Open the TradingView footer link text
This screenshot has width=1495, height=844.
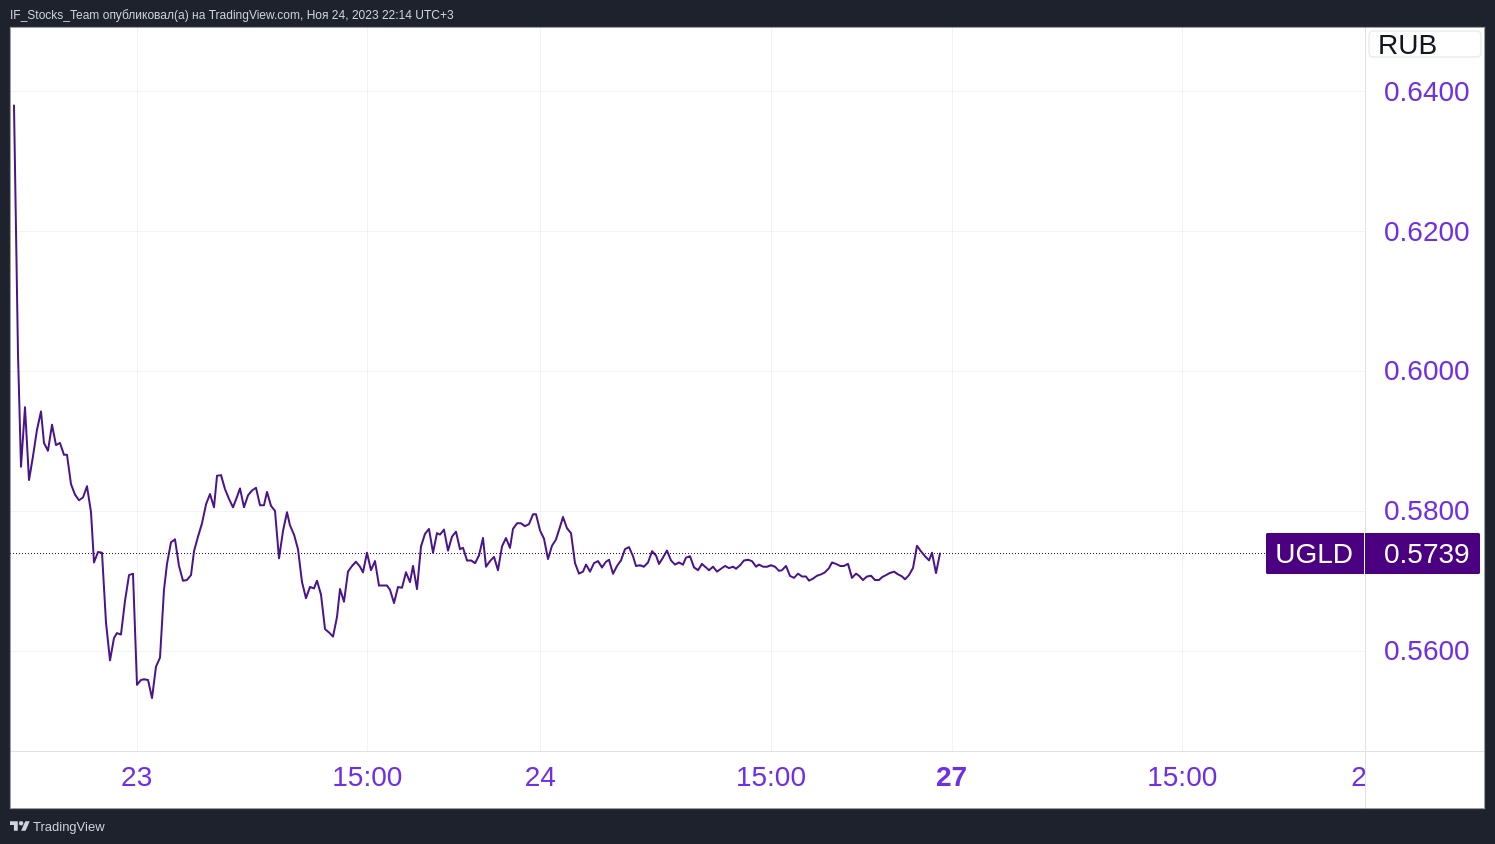69,826
